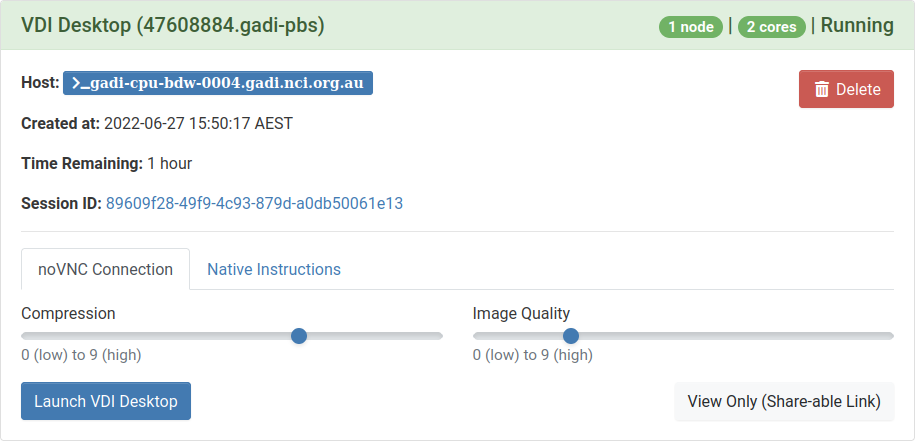
Task: Click the Compression slider handle
Action: (299, 335)
